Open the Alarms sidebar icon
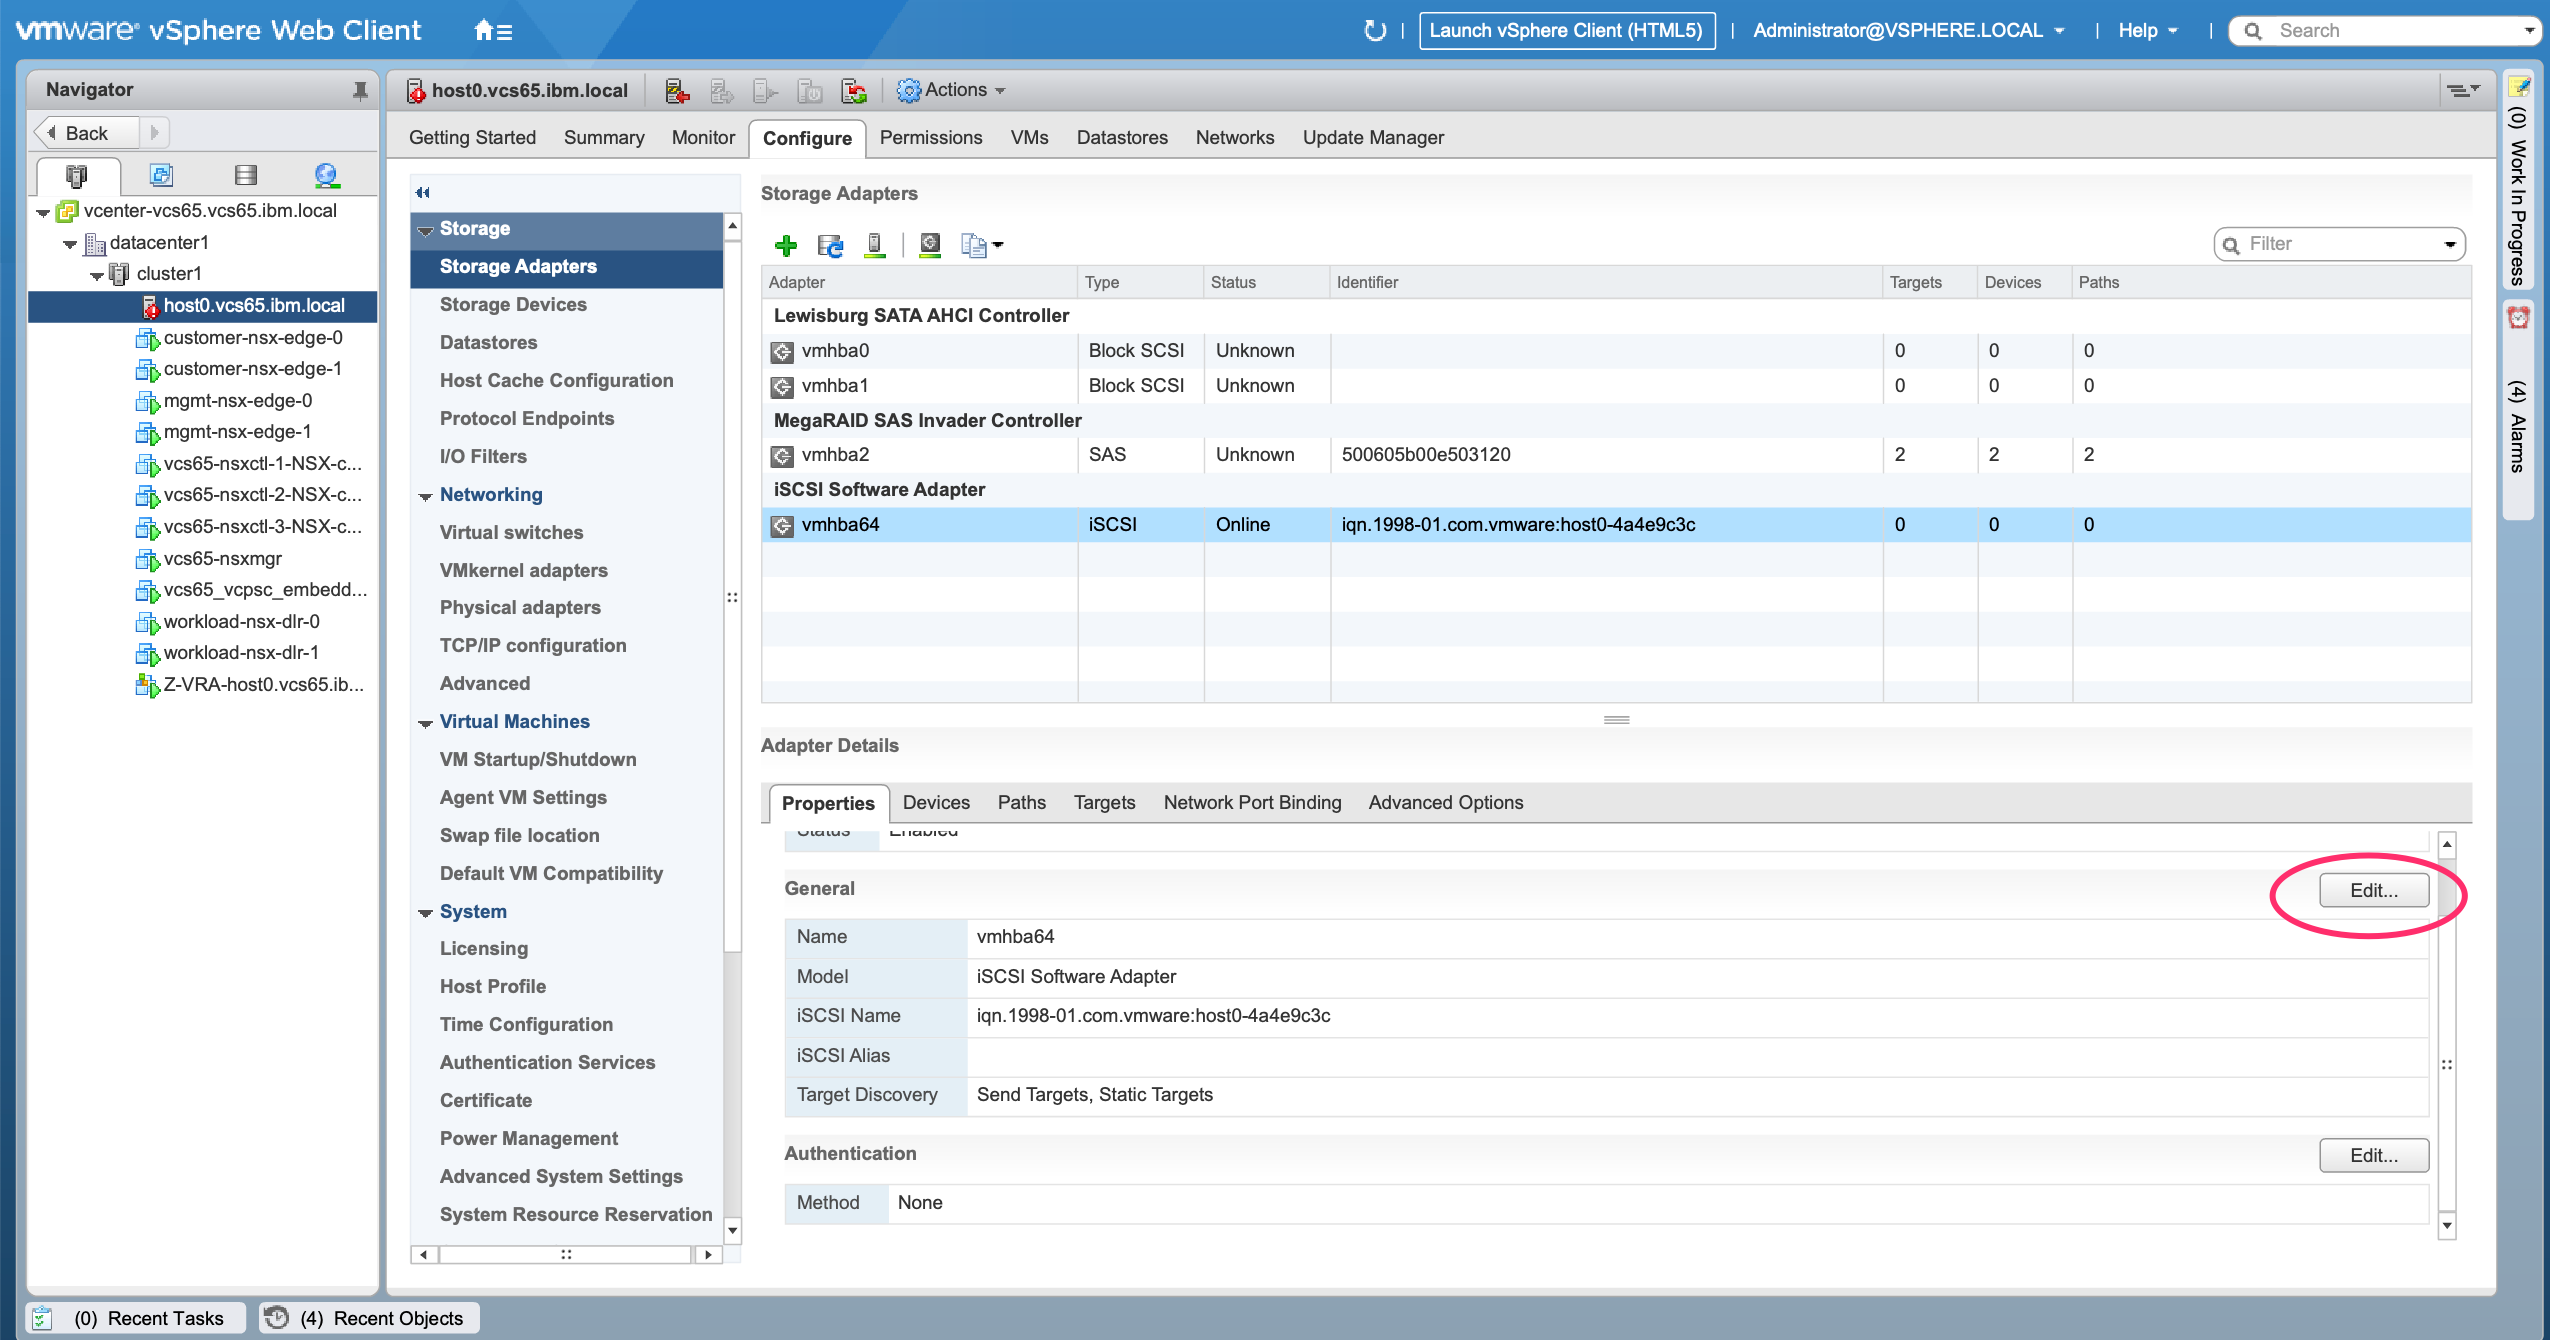 click(2518, 318)
